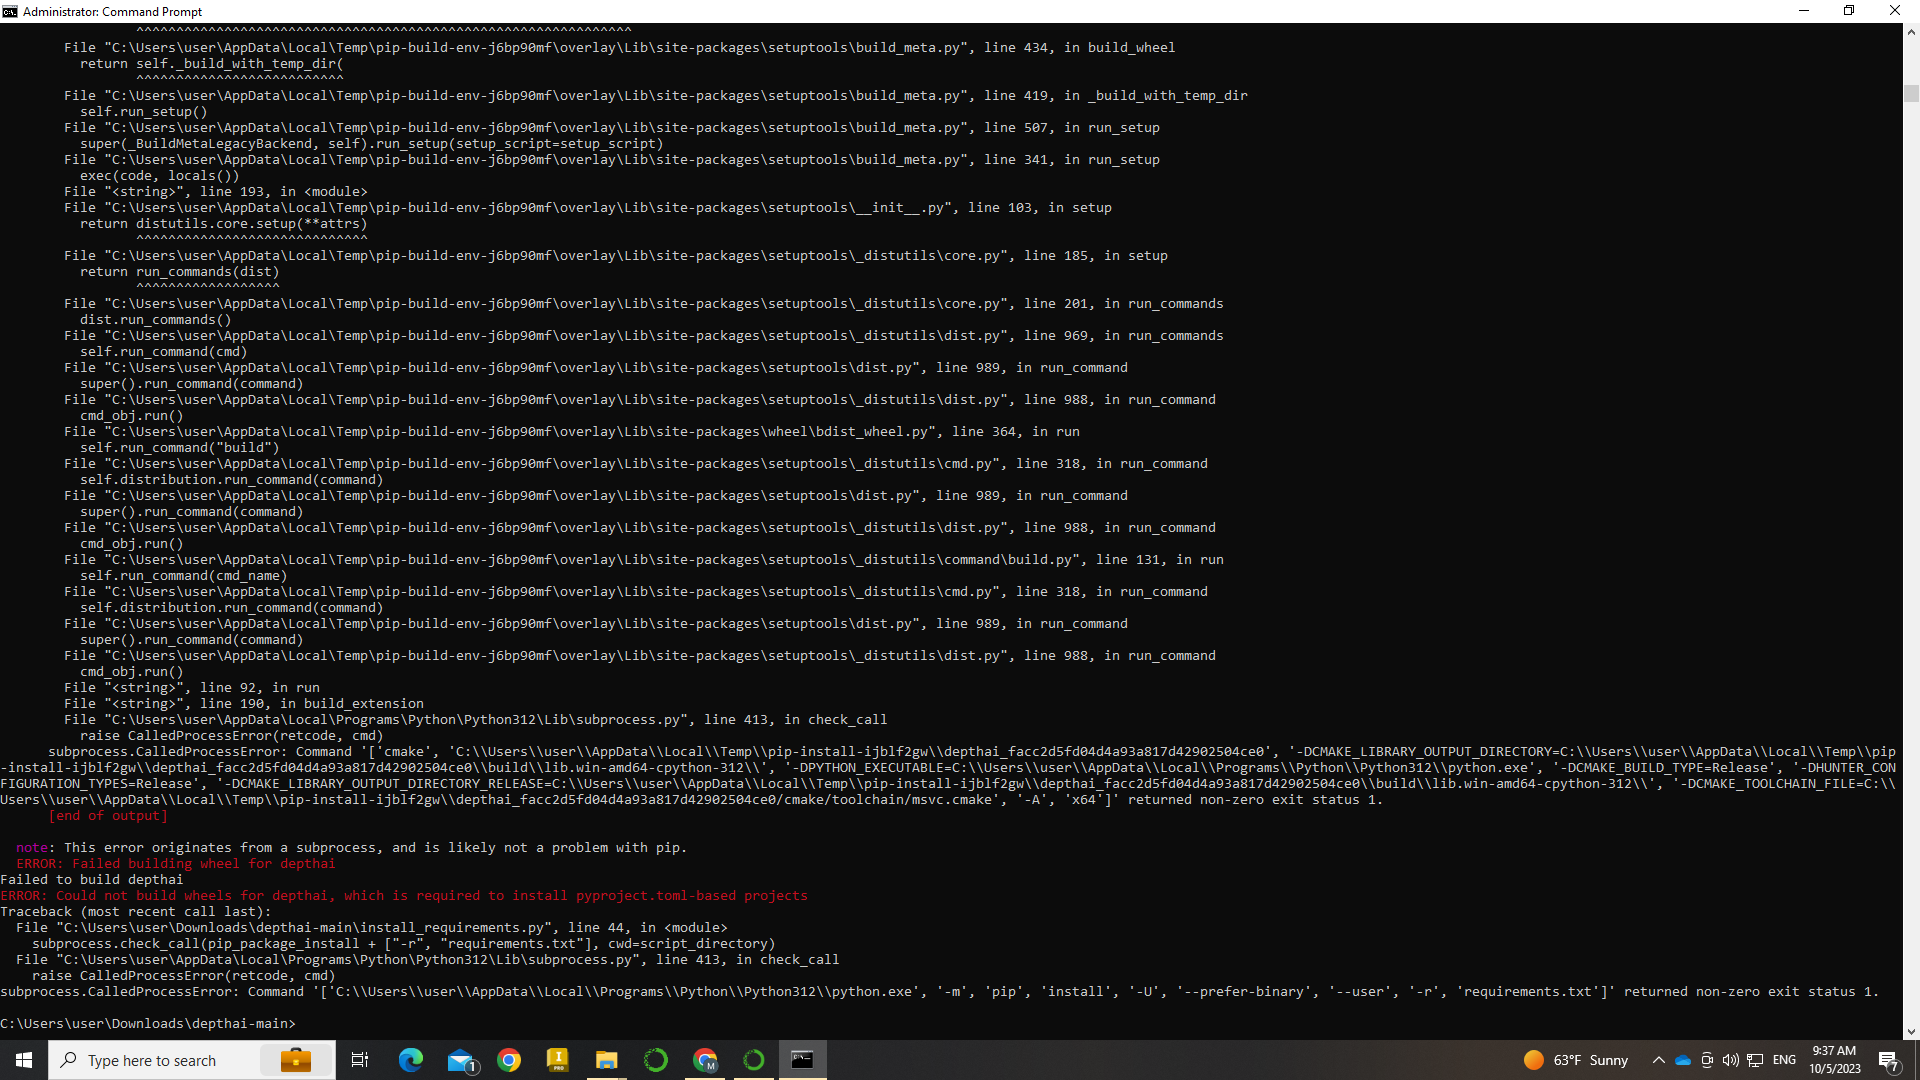Viewport: 1920px width, 1080px height.
Task: Click the Task View icon
Action: click(x=360, y=1060)
